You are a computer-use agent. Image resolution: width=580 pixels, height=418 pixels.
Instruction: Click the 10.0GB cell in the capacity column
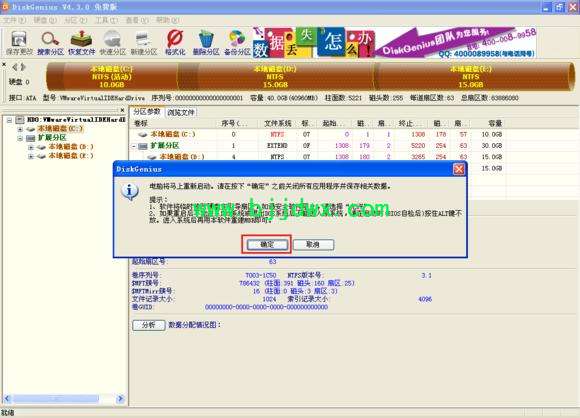click(492, 134)
